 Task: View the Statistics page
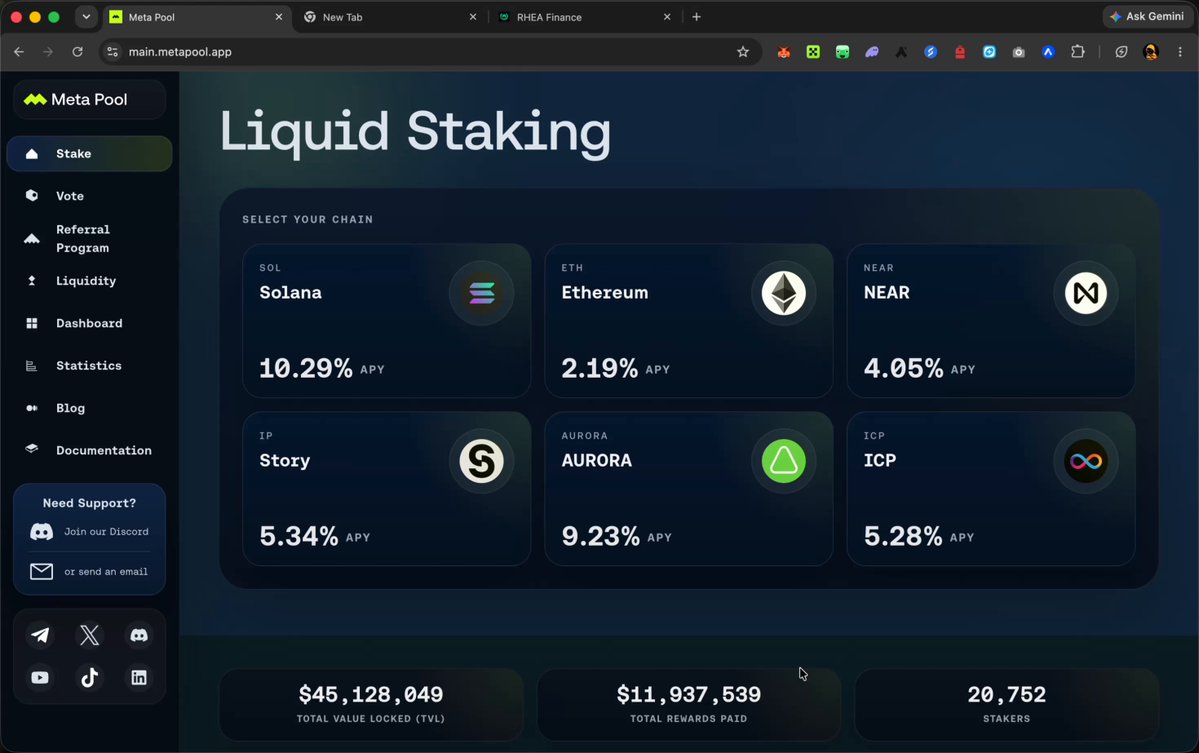tap(89, 365)
